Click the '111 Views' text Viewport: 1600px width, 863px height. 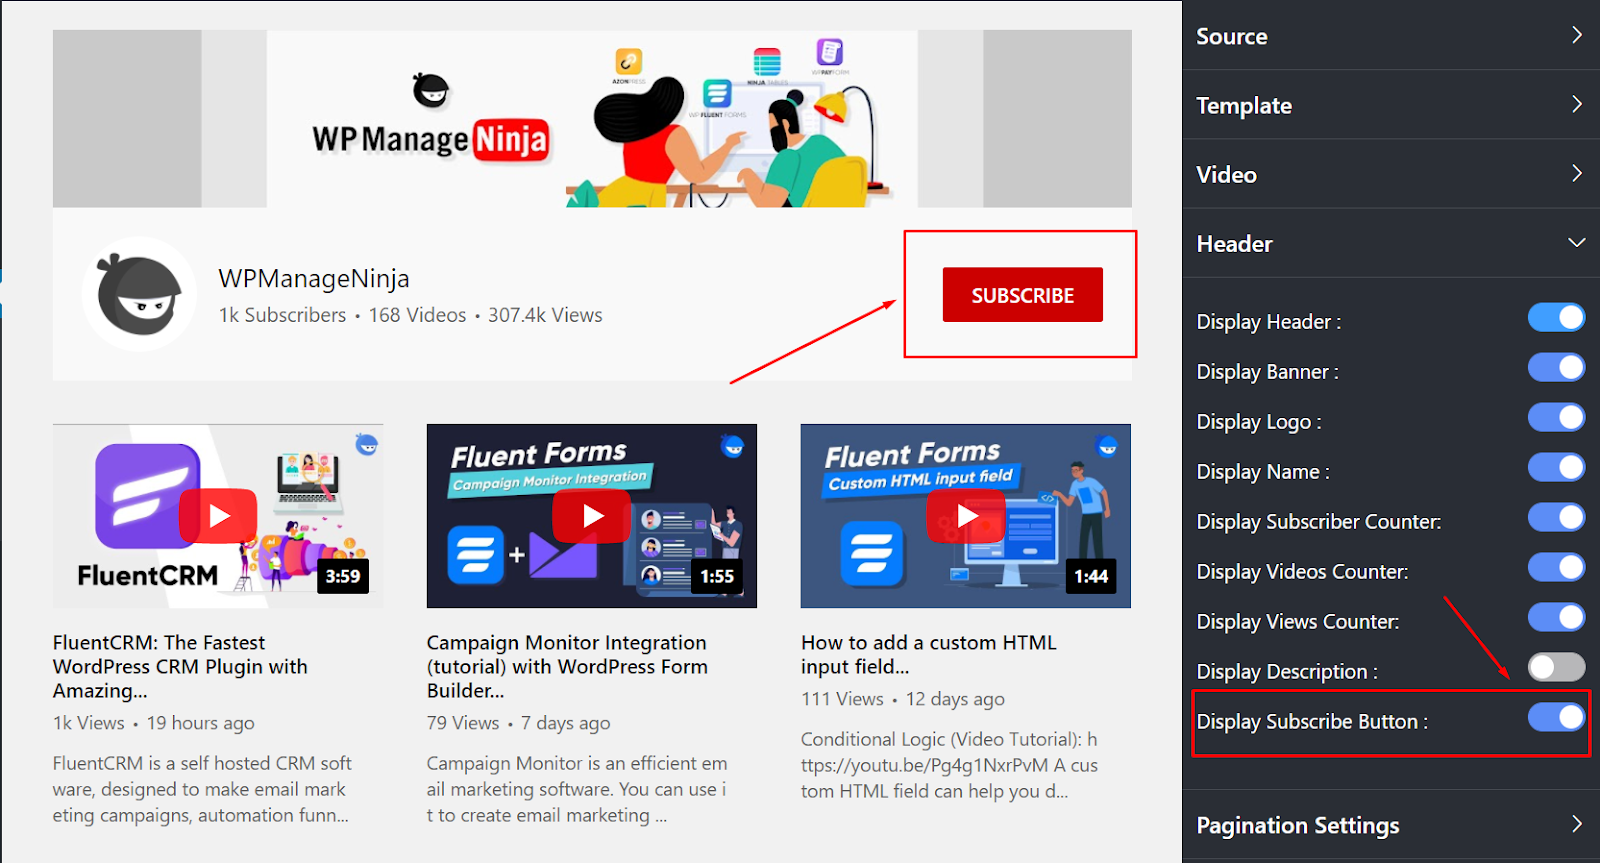coord(842,699)
